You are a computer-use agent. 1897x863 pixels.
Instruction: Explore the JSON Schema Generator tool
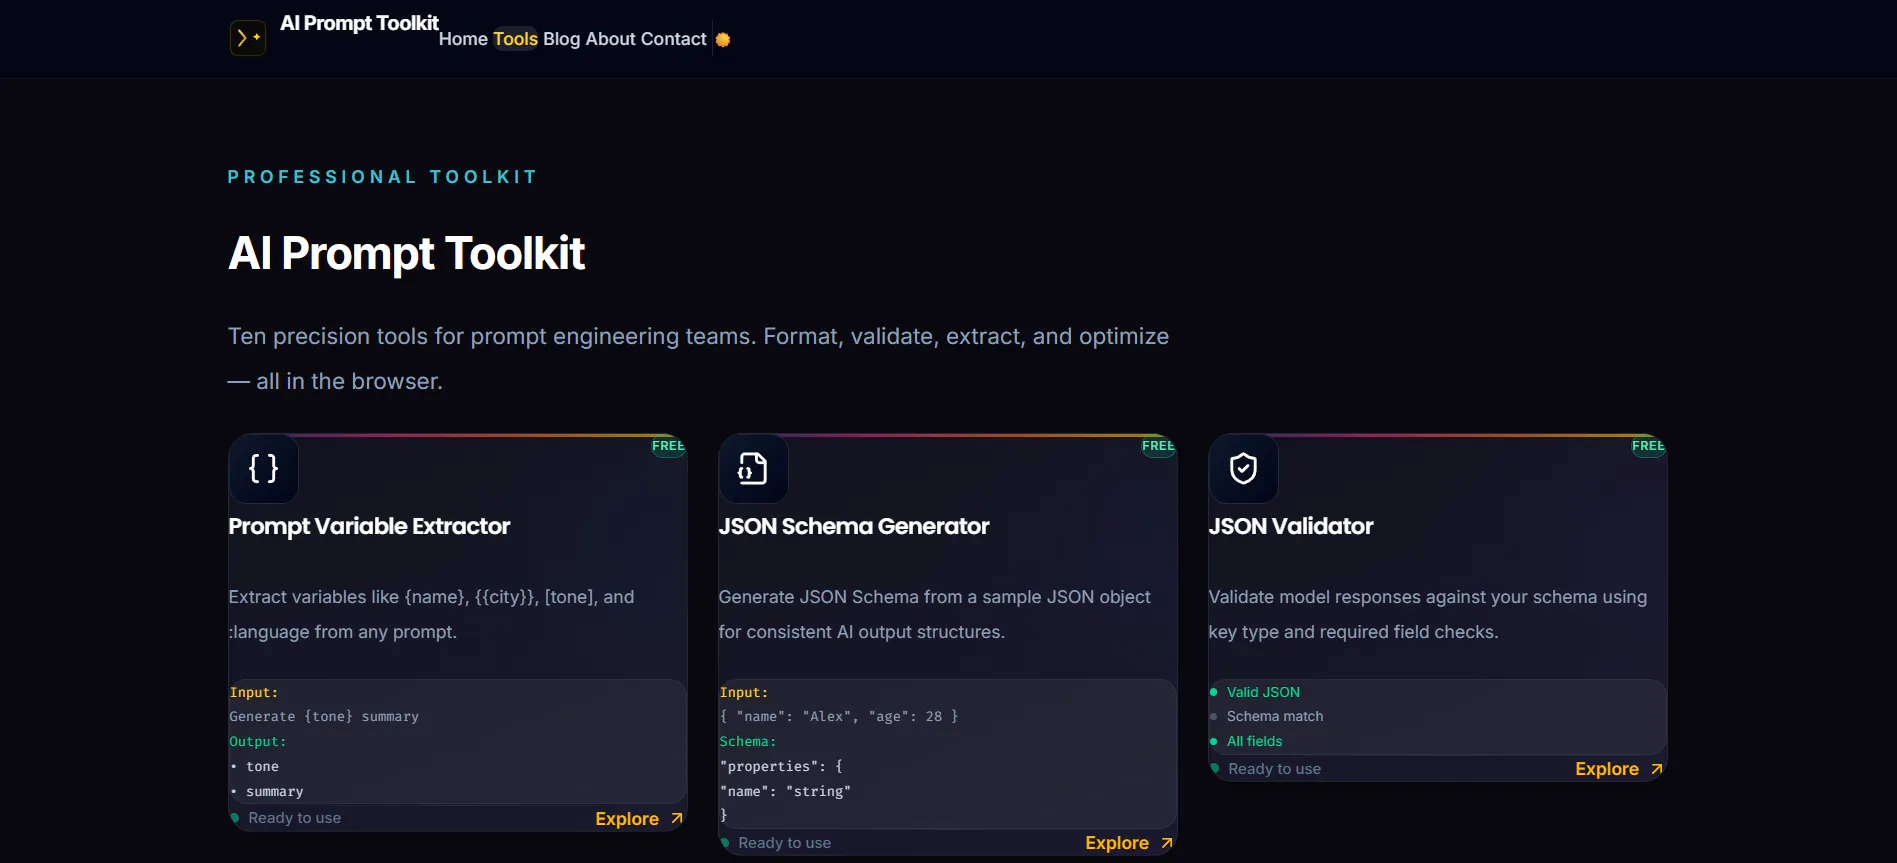[x=1129, y=843]
